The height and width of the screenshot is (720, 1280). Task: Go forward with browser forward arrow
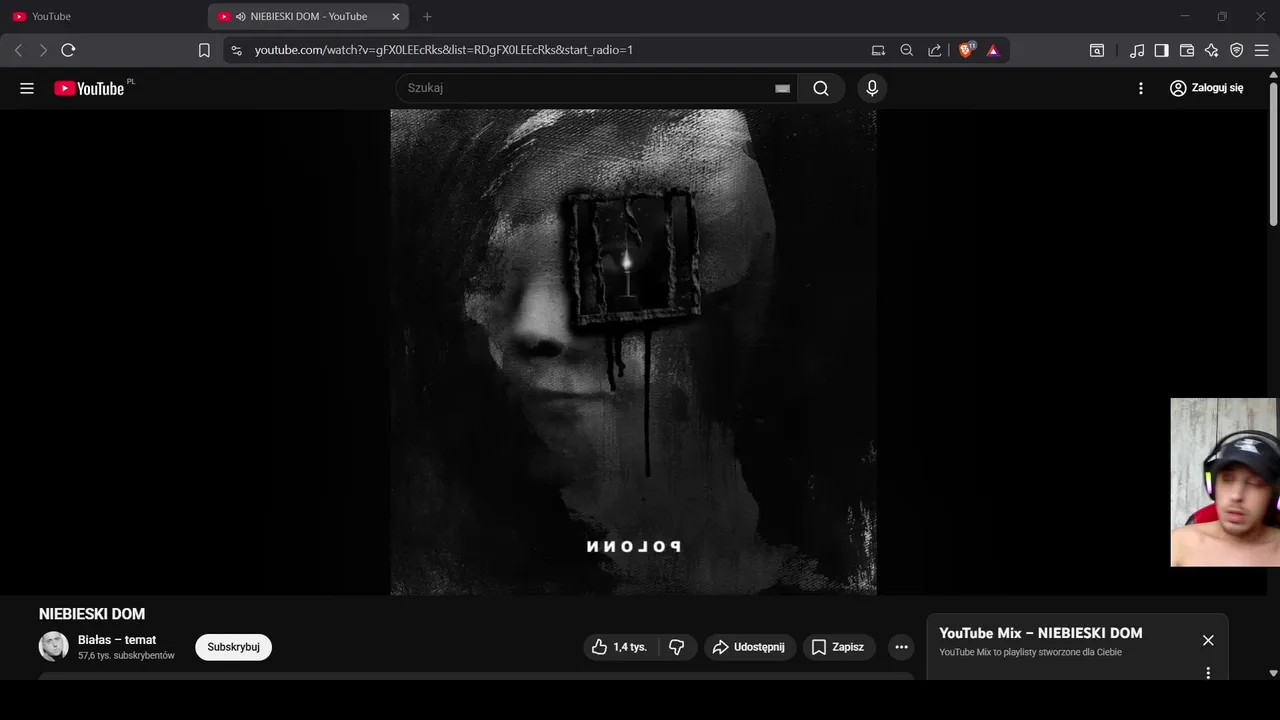pyautogui.click(x=43, y=50)
